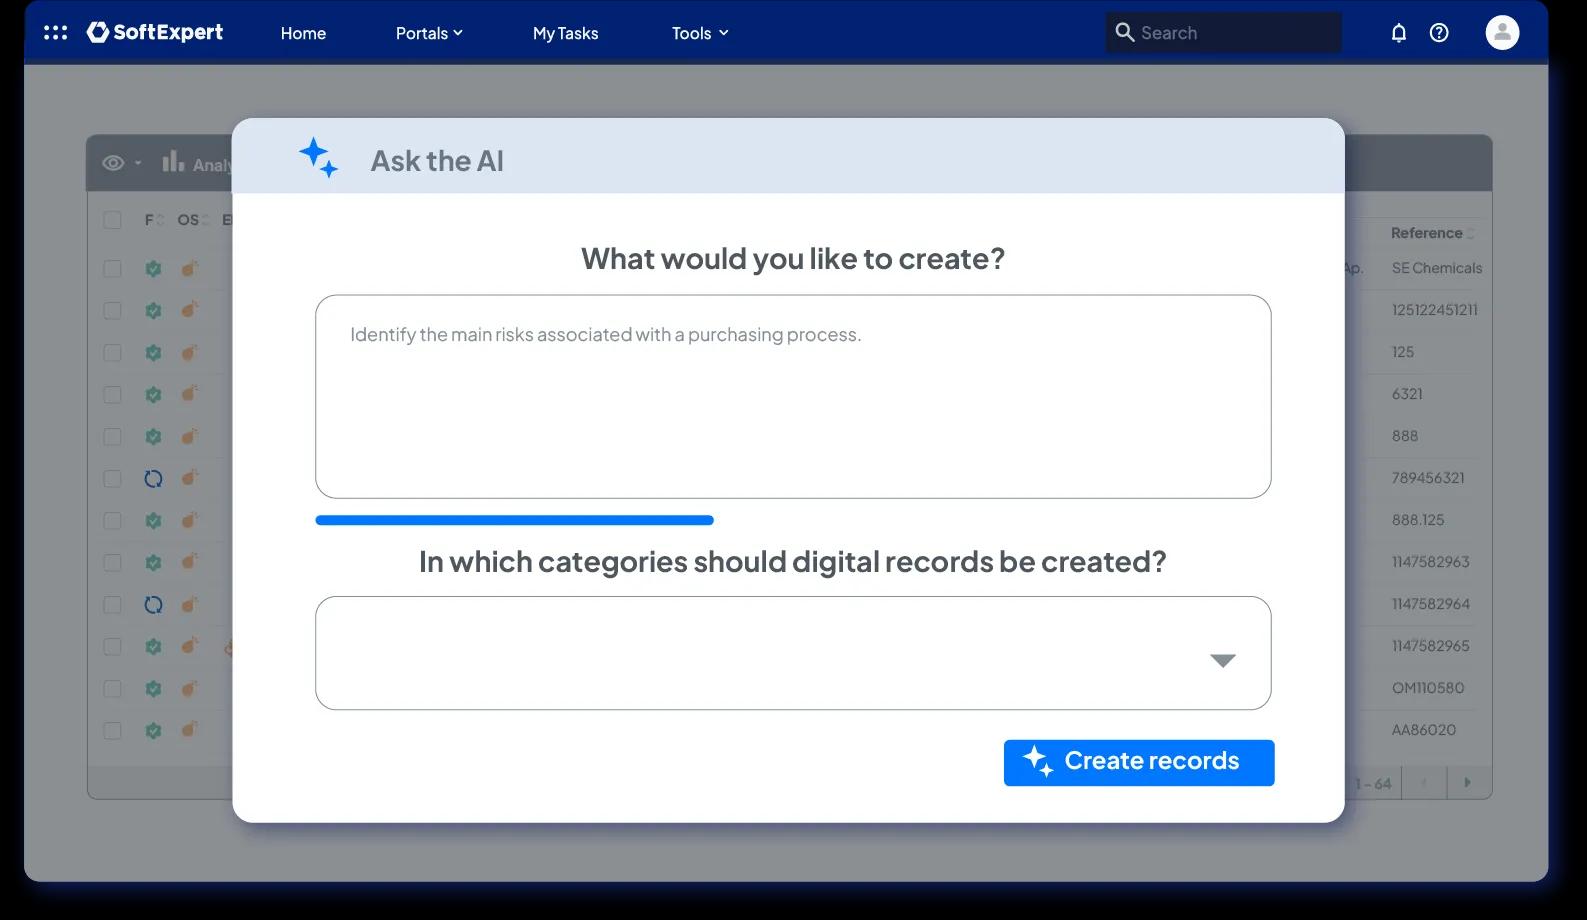Click the Create records button
Screen dimensions: 1587x920
(1139, 762)
